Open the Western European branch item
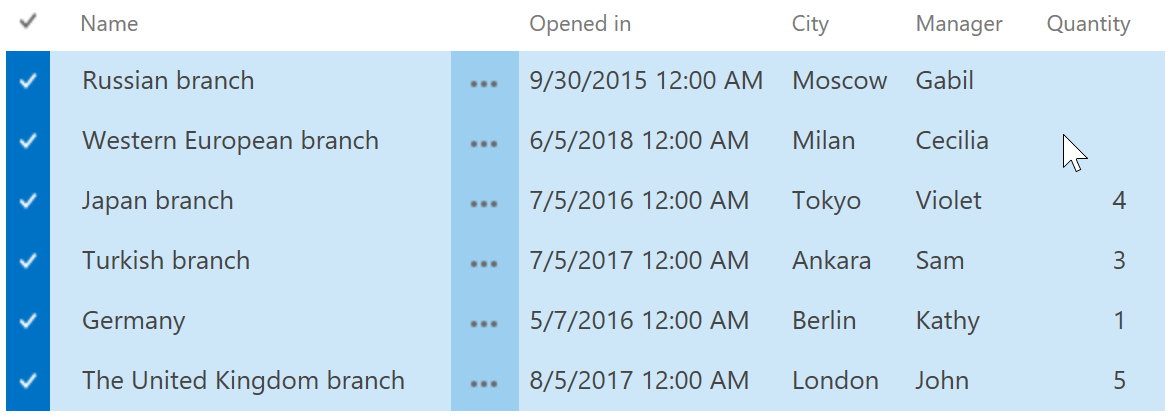Viewport: 1174px width, 419px height. click(x=231, y=141)
